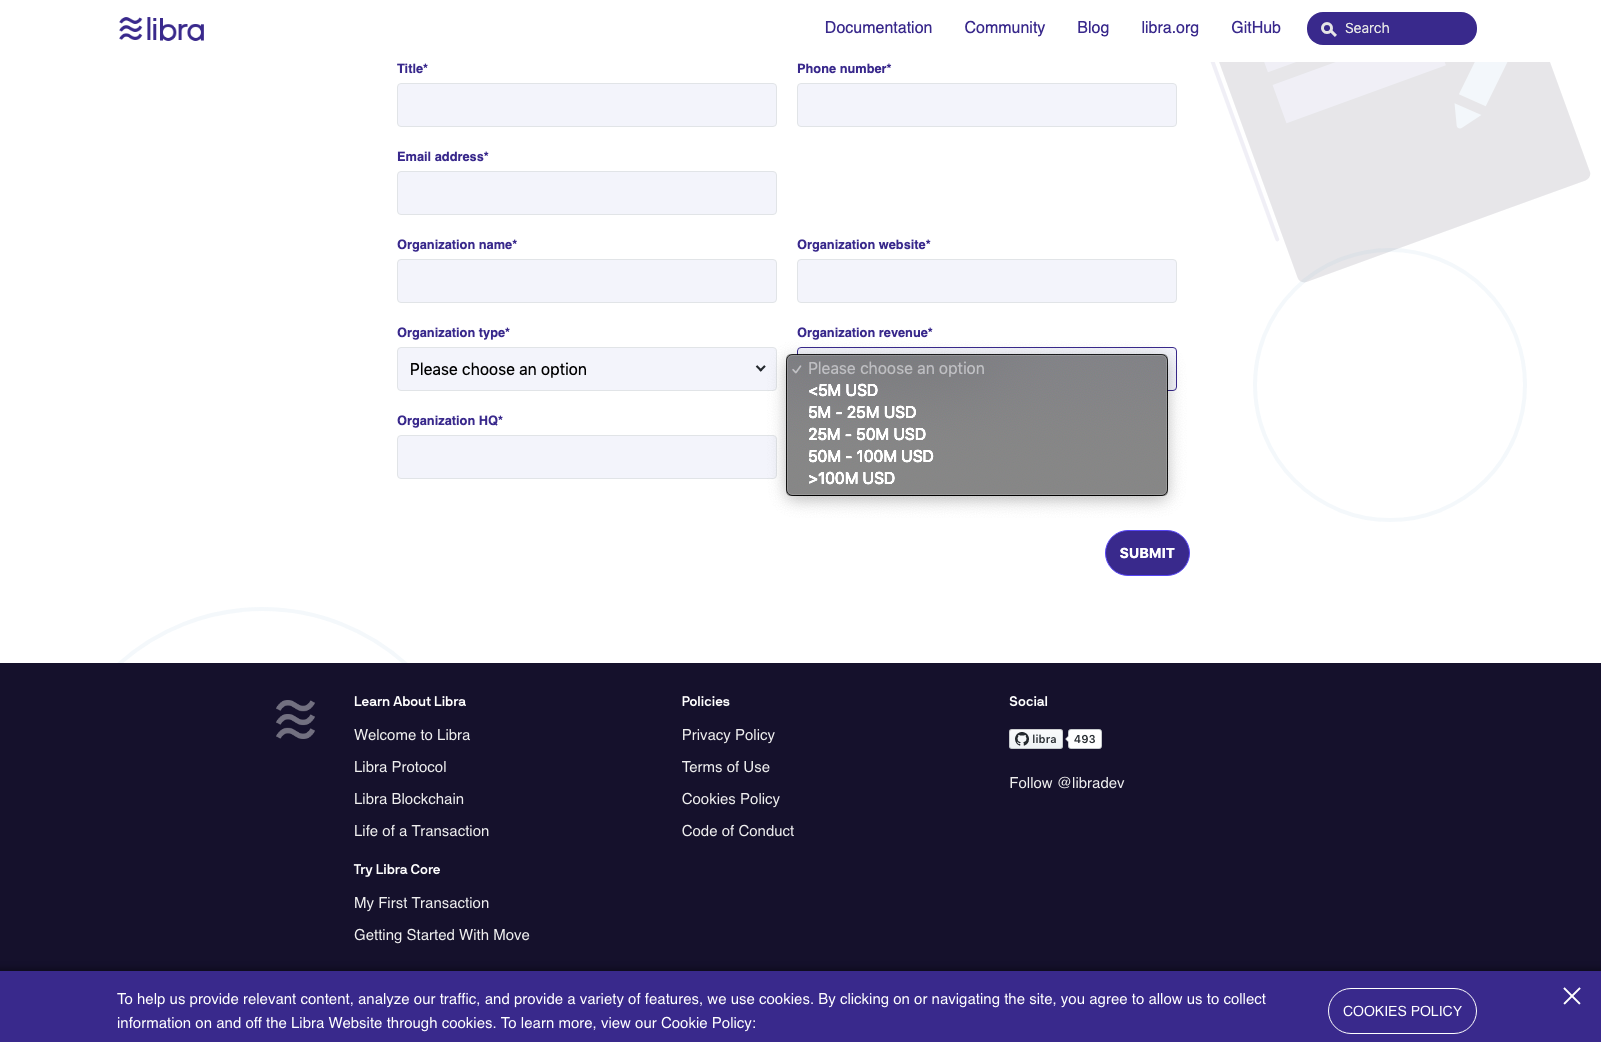Open Libra Protocol footer link

400,767
